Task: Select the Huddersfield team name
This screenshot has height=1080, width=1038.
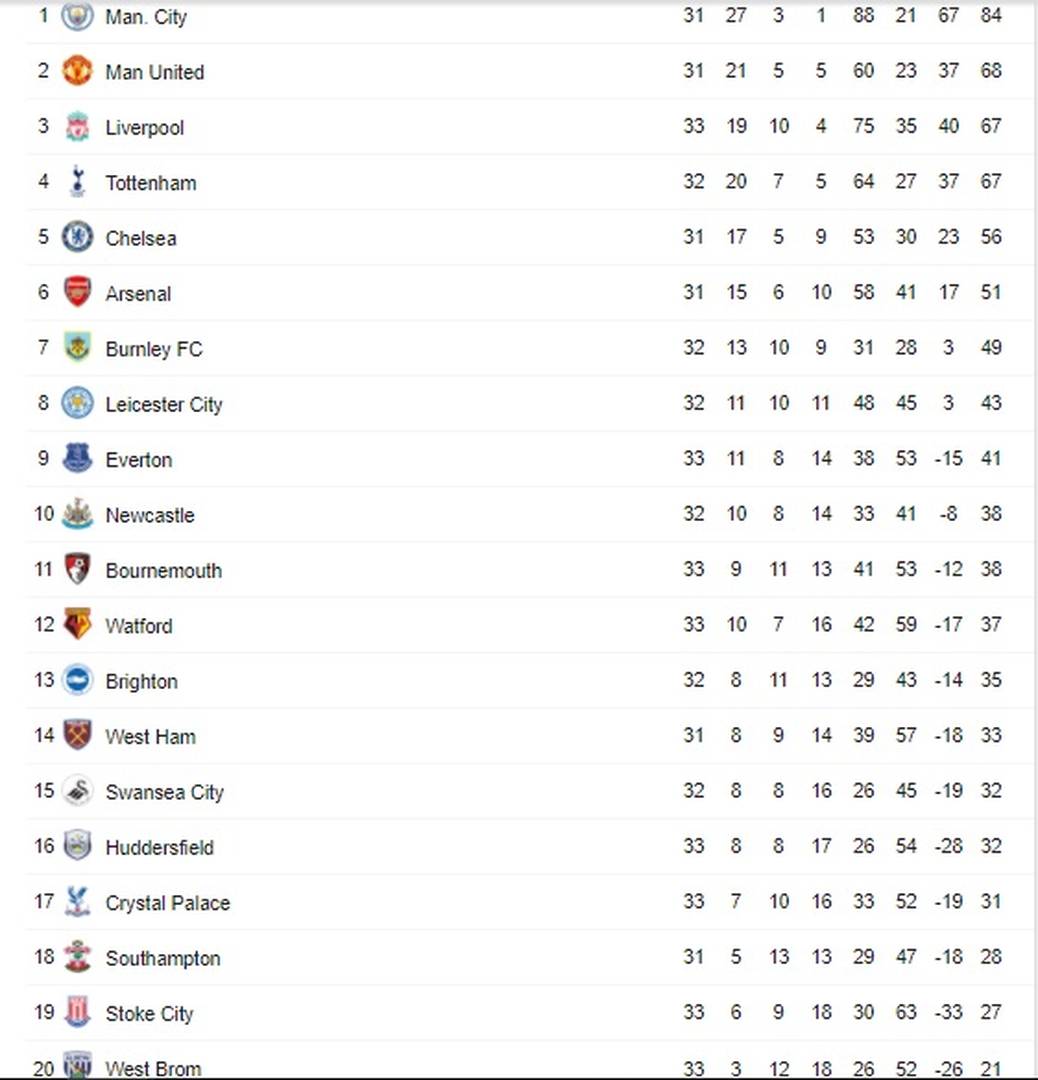Action: point(159,848)
